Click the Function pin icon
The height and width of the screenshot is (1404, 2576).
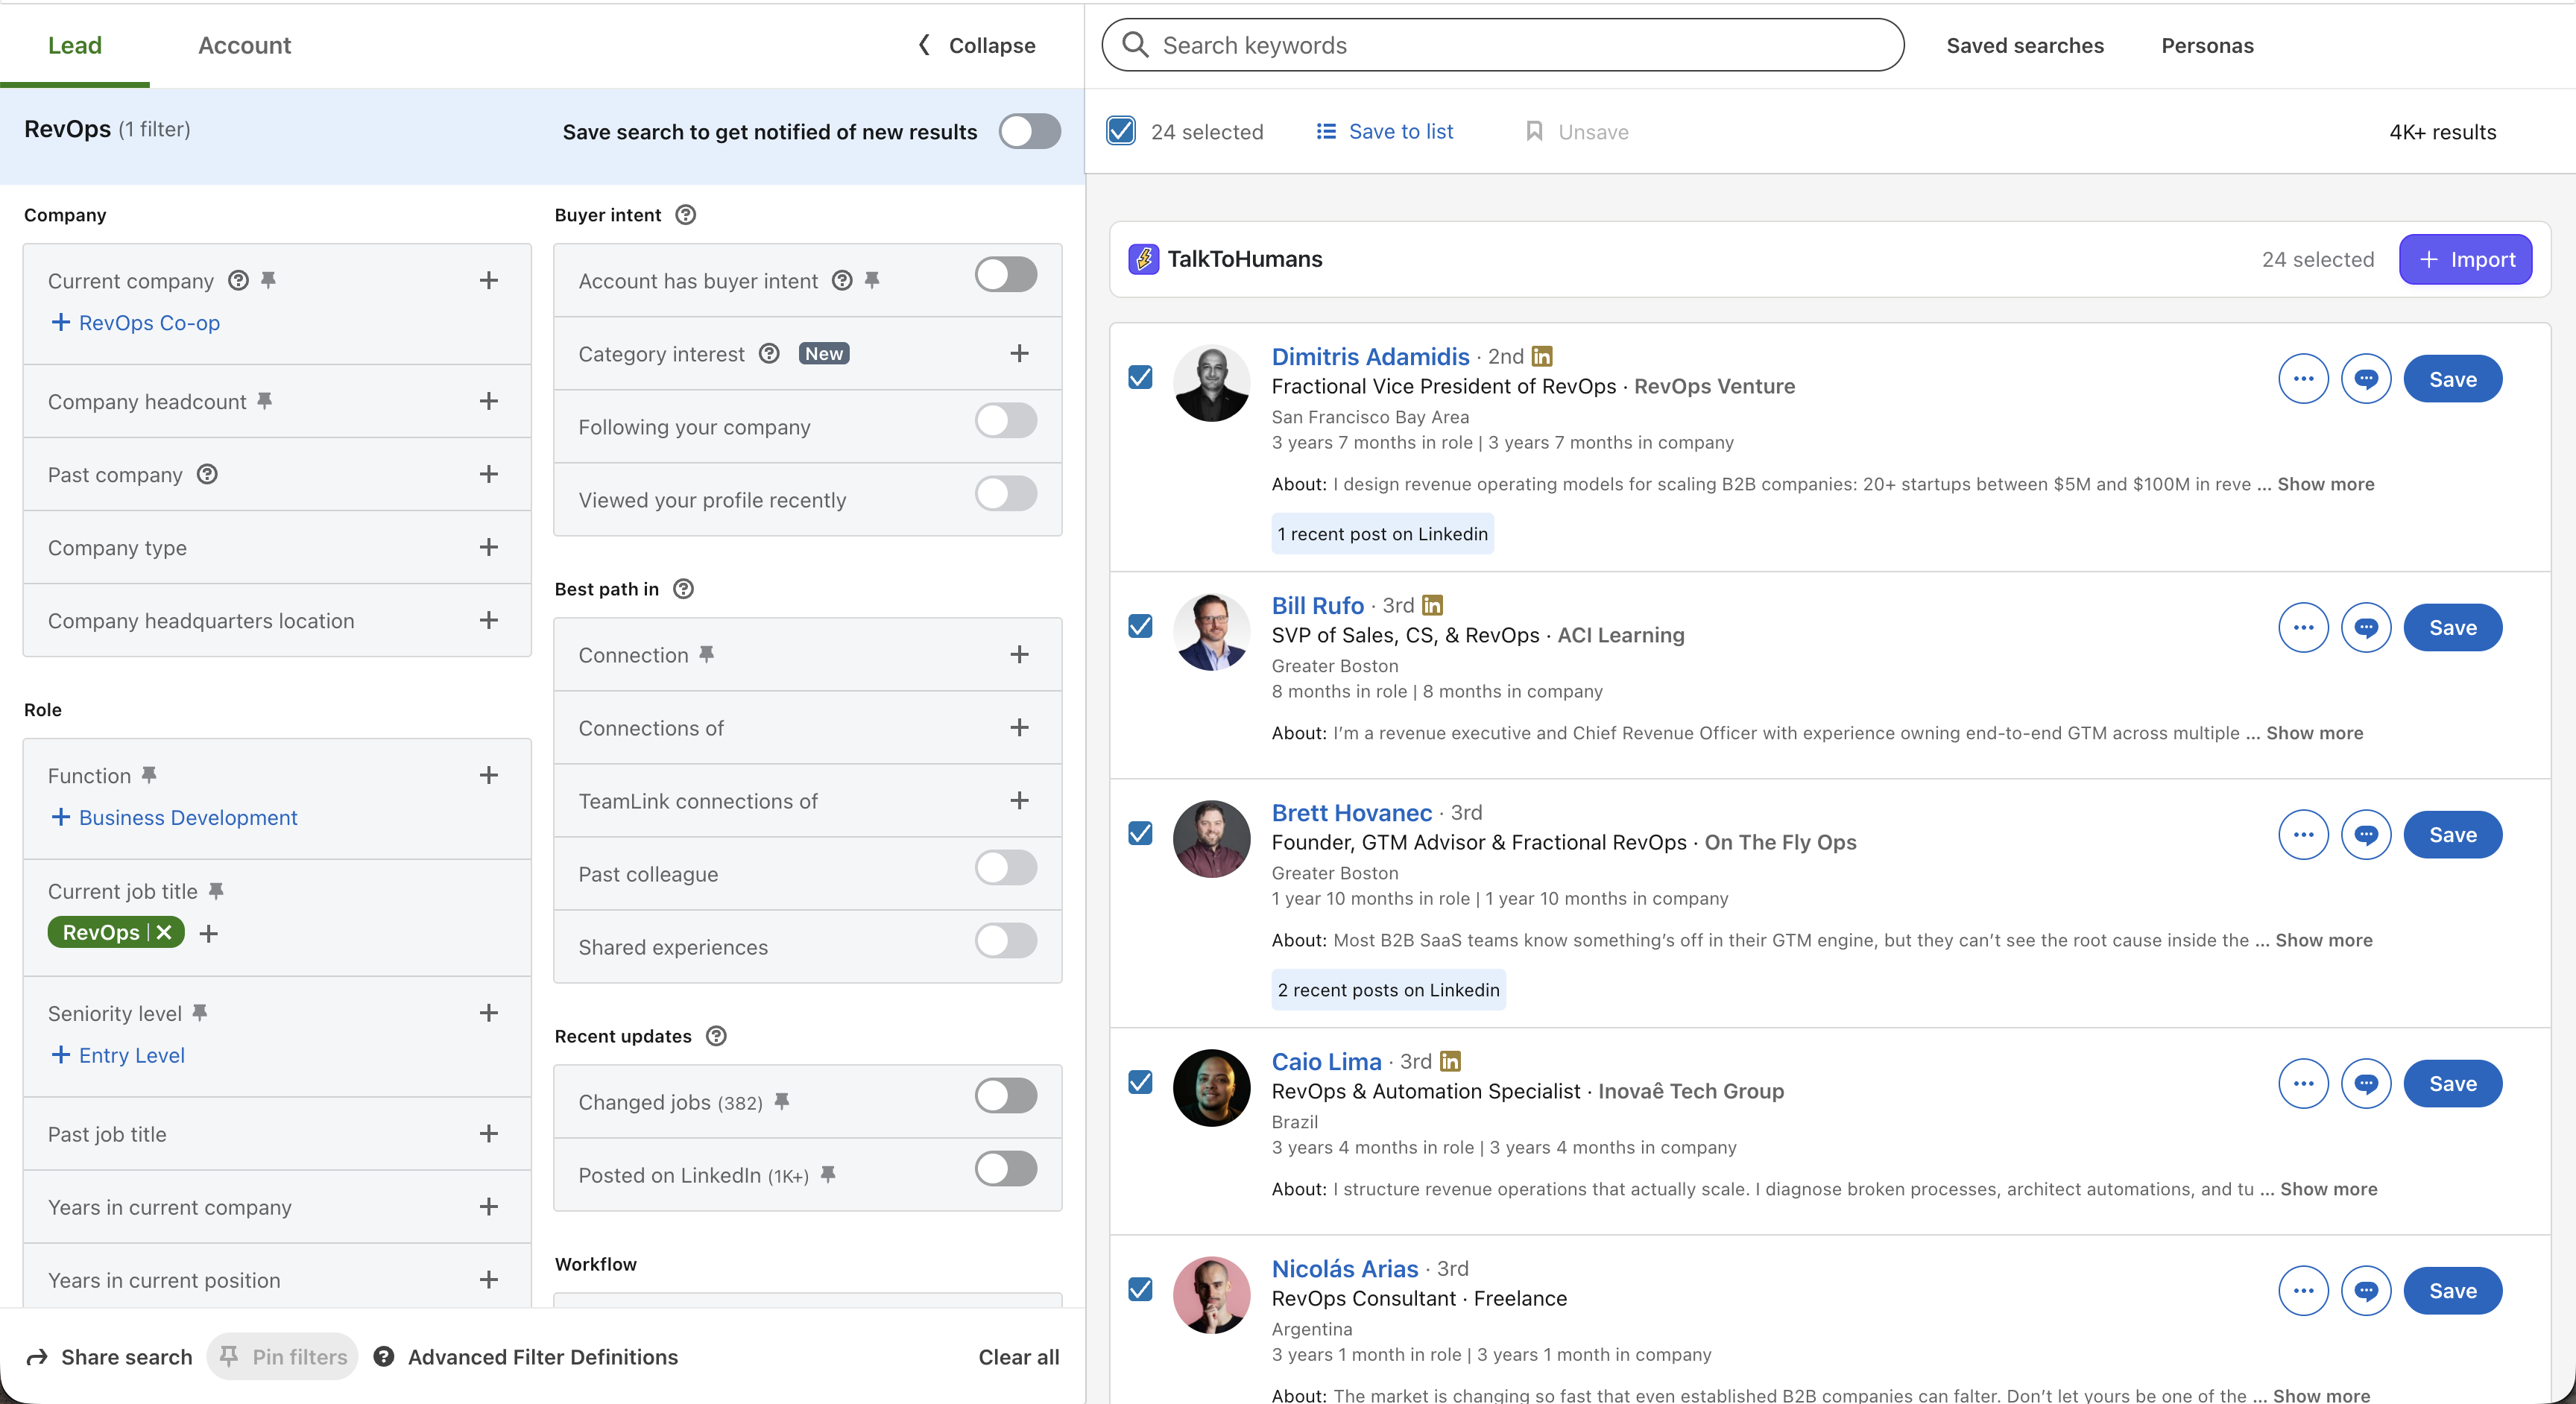pyautogui.click(x=149, y=775)
